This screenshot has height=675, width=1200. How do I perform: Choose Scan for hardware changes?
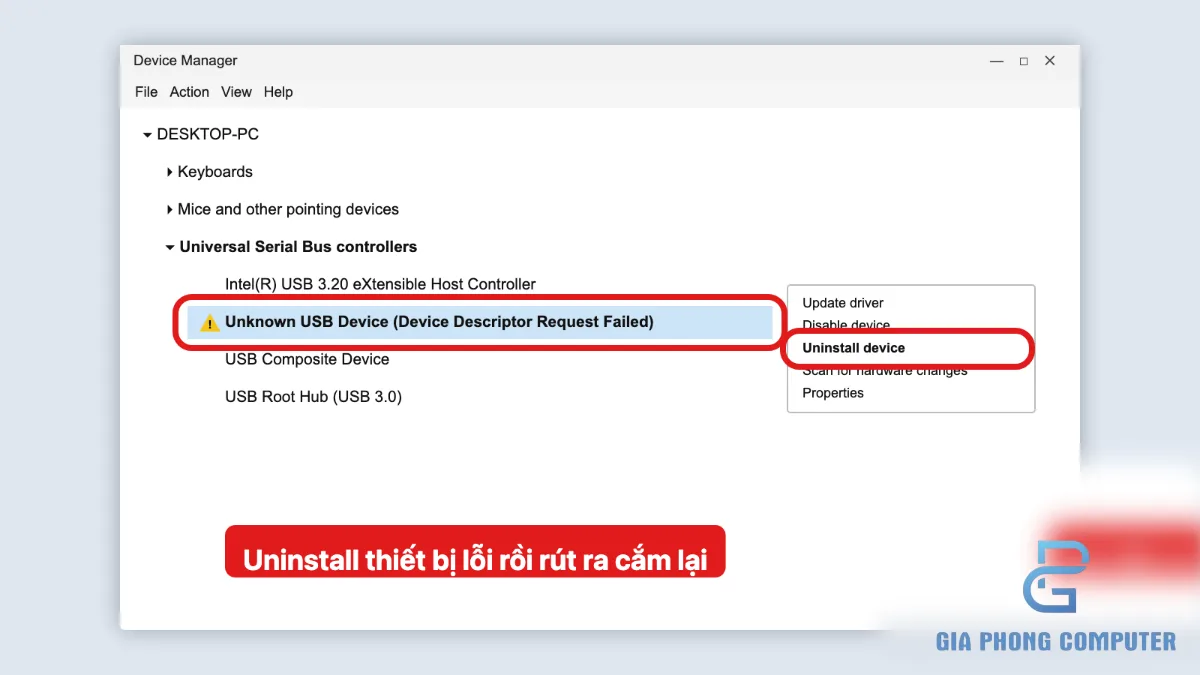click(885, 371)
